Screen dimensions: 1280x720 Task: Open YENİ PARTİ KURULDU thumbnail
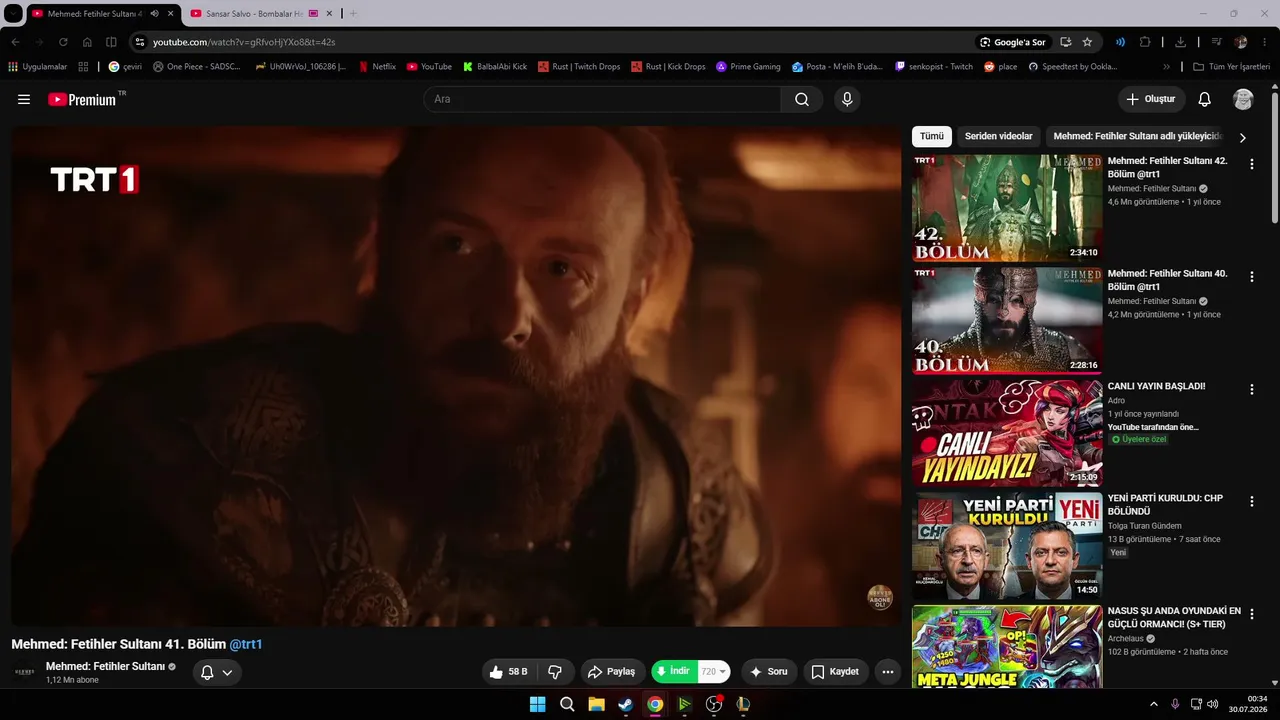click(1007, 545)
